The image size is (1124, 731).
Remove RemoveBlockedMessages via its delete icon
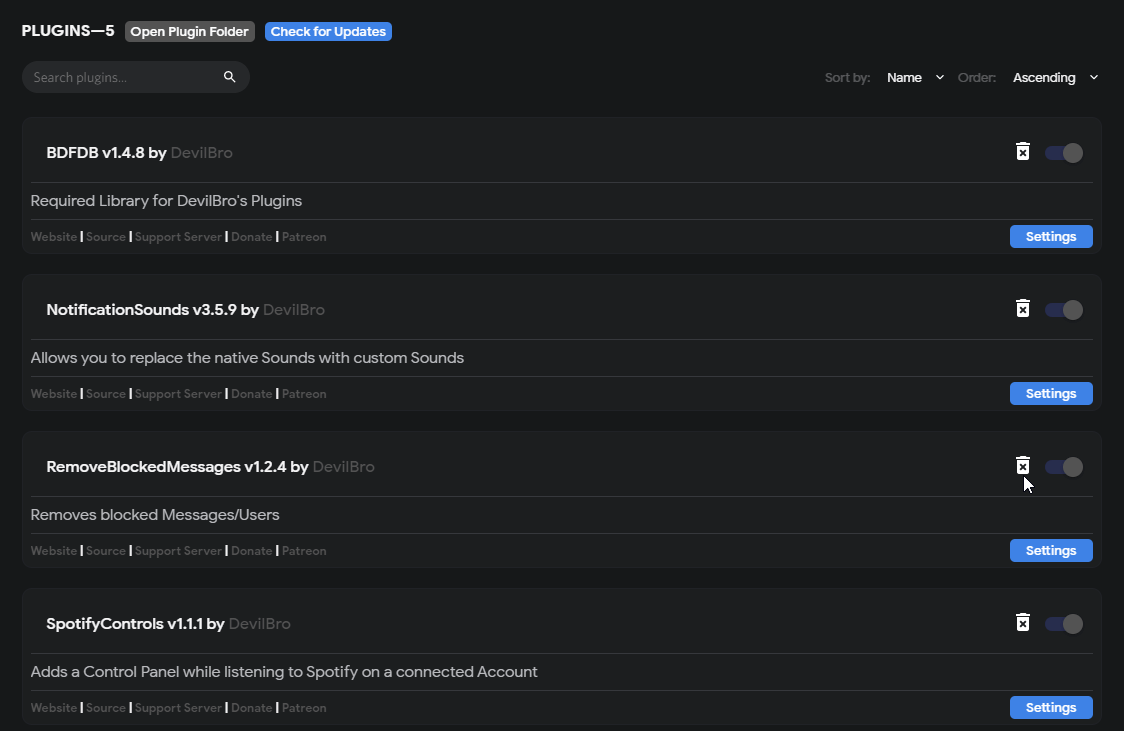pyautogui.click(x=1022, y=465)
